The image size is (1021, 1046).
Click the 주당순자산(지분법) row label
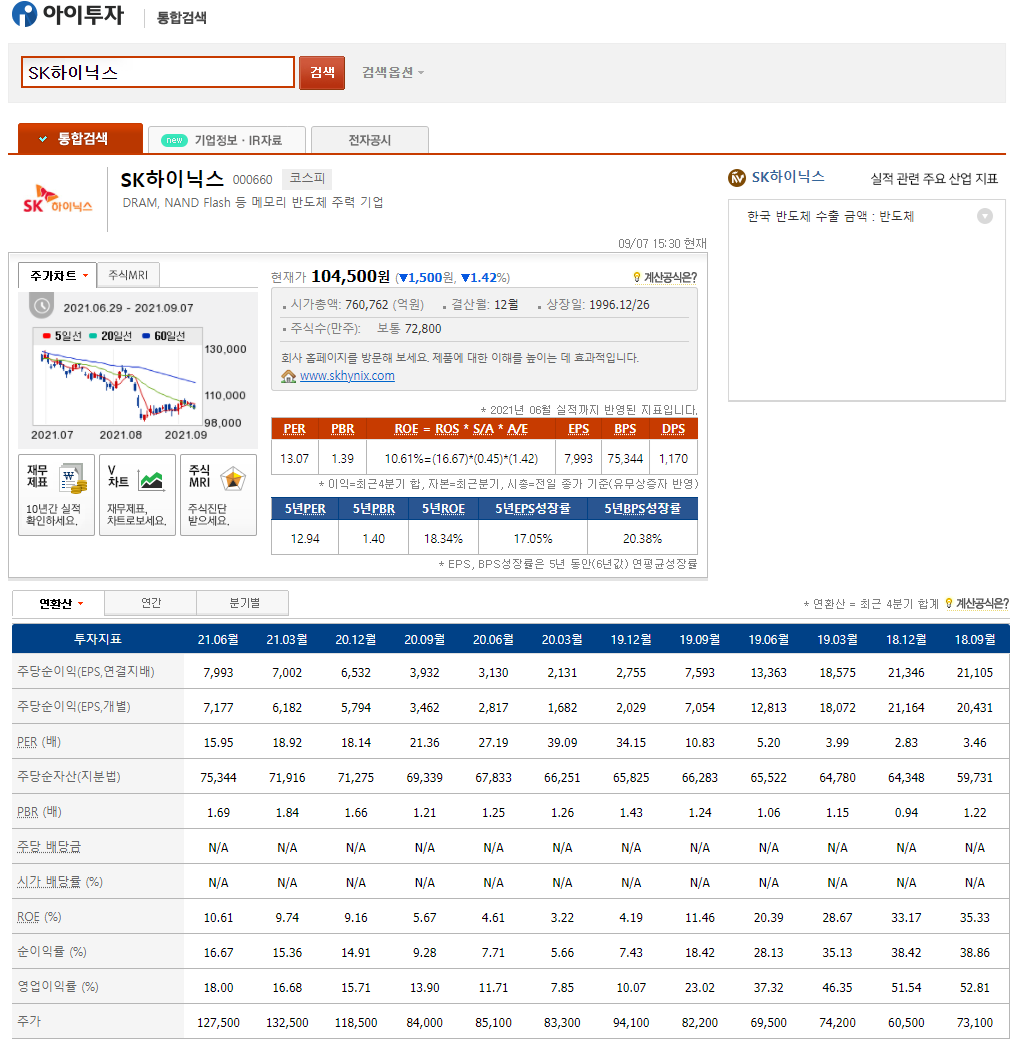pyautogui.click(x=69, y=776)
